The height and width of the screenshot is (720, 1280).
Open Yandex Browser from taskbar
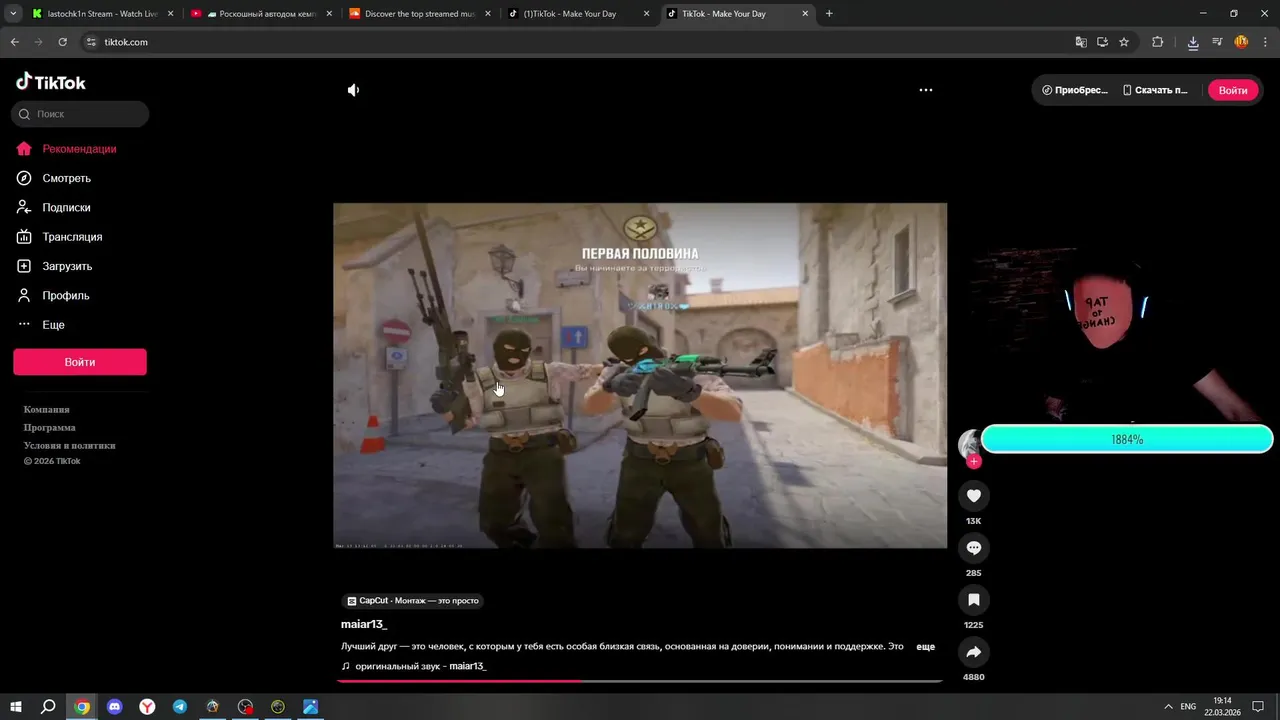pyautogui.click(x=147, y=707)
